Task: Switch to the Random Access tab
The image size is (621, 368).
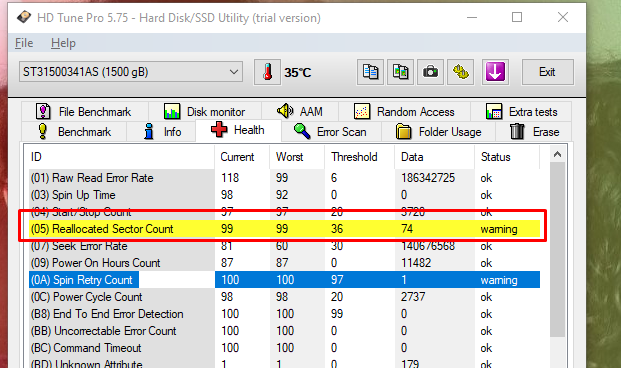Action: [x=404, y=112]
